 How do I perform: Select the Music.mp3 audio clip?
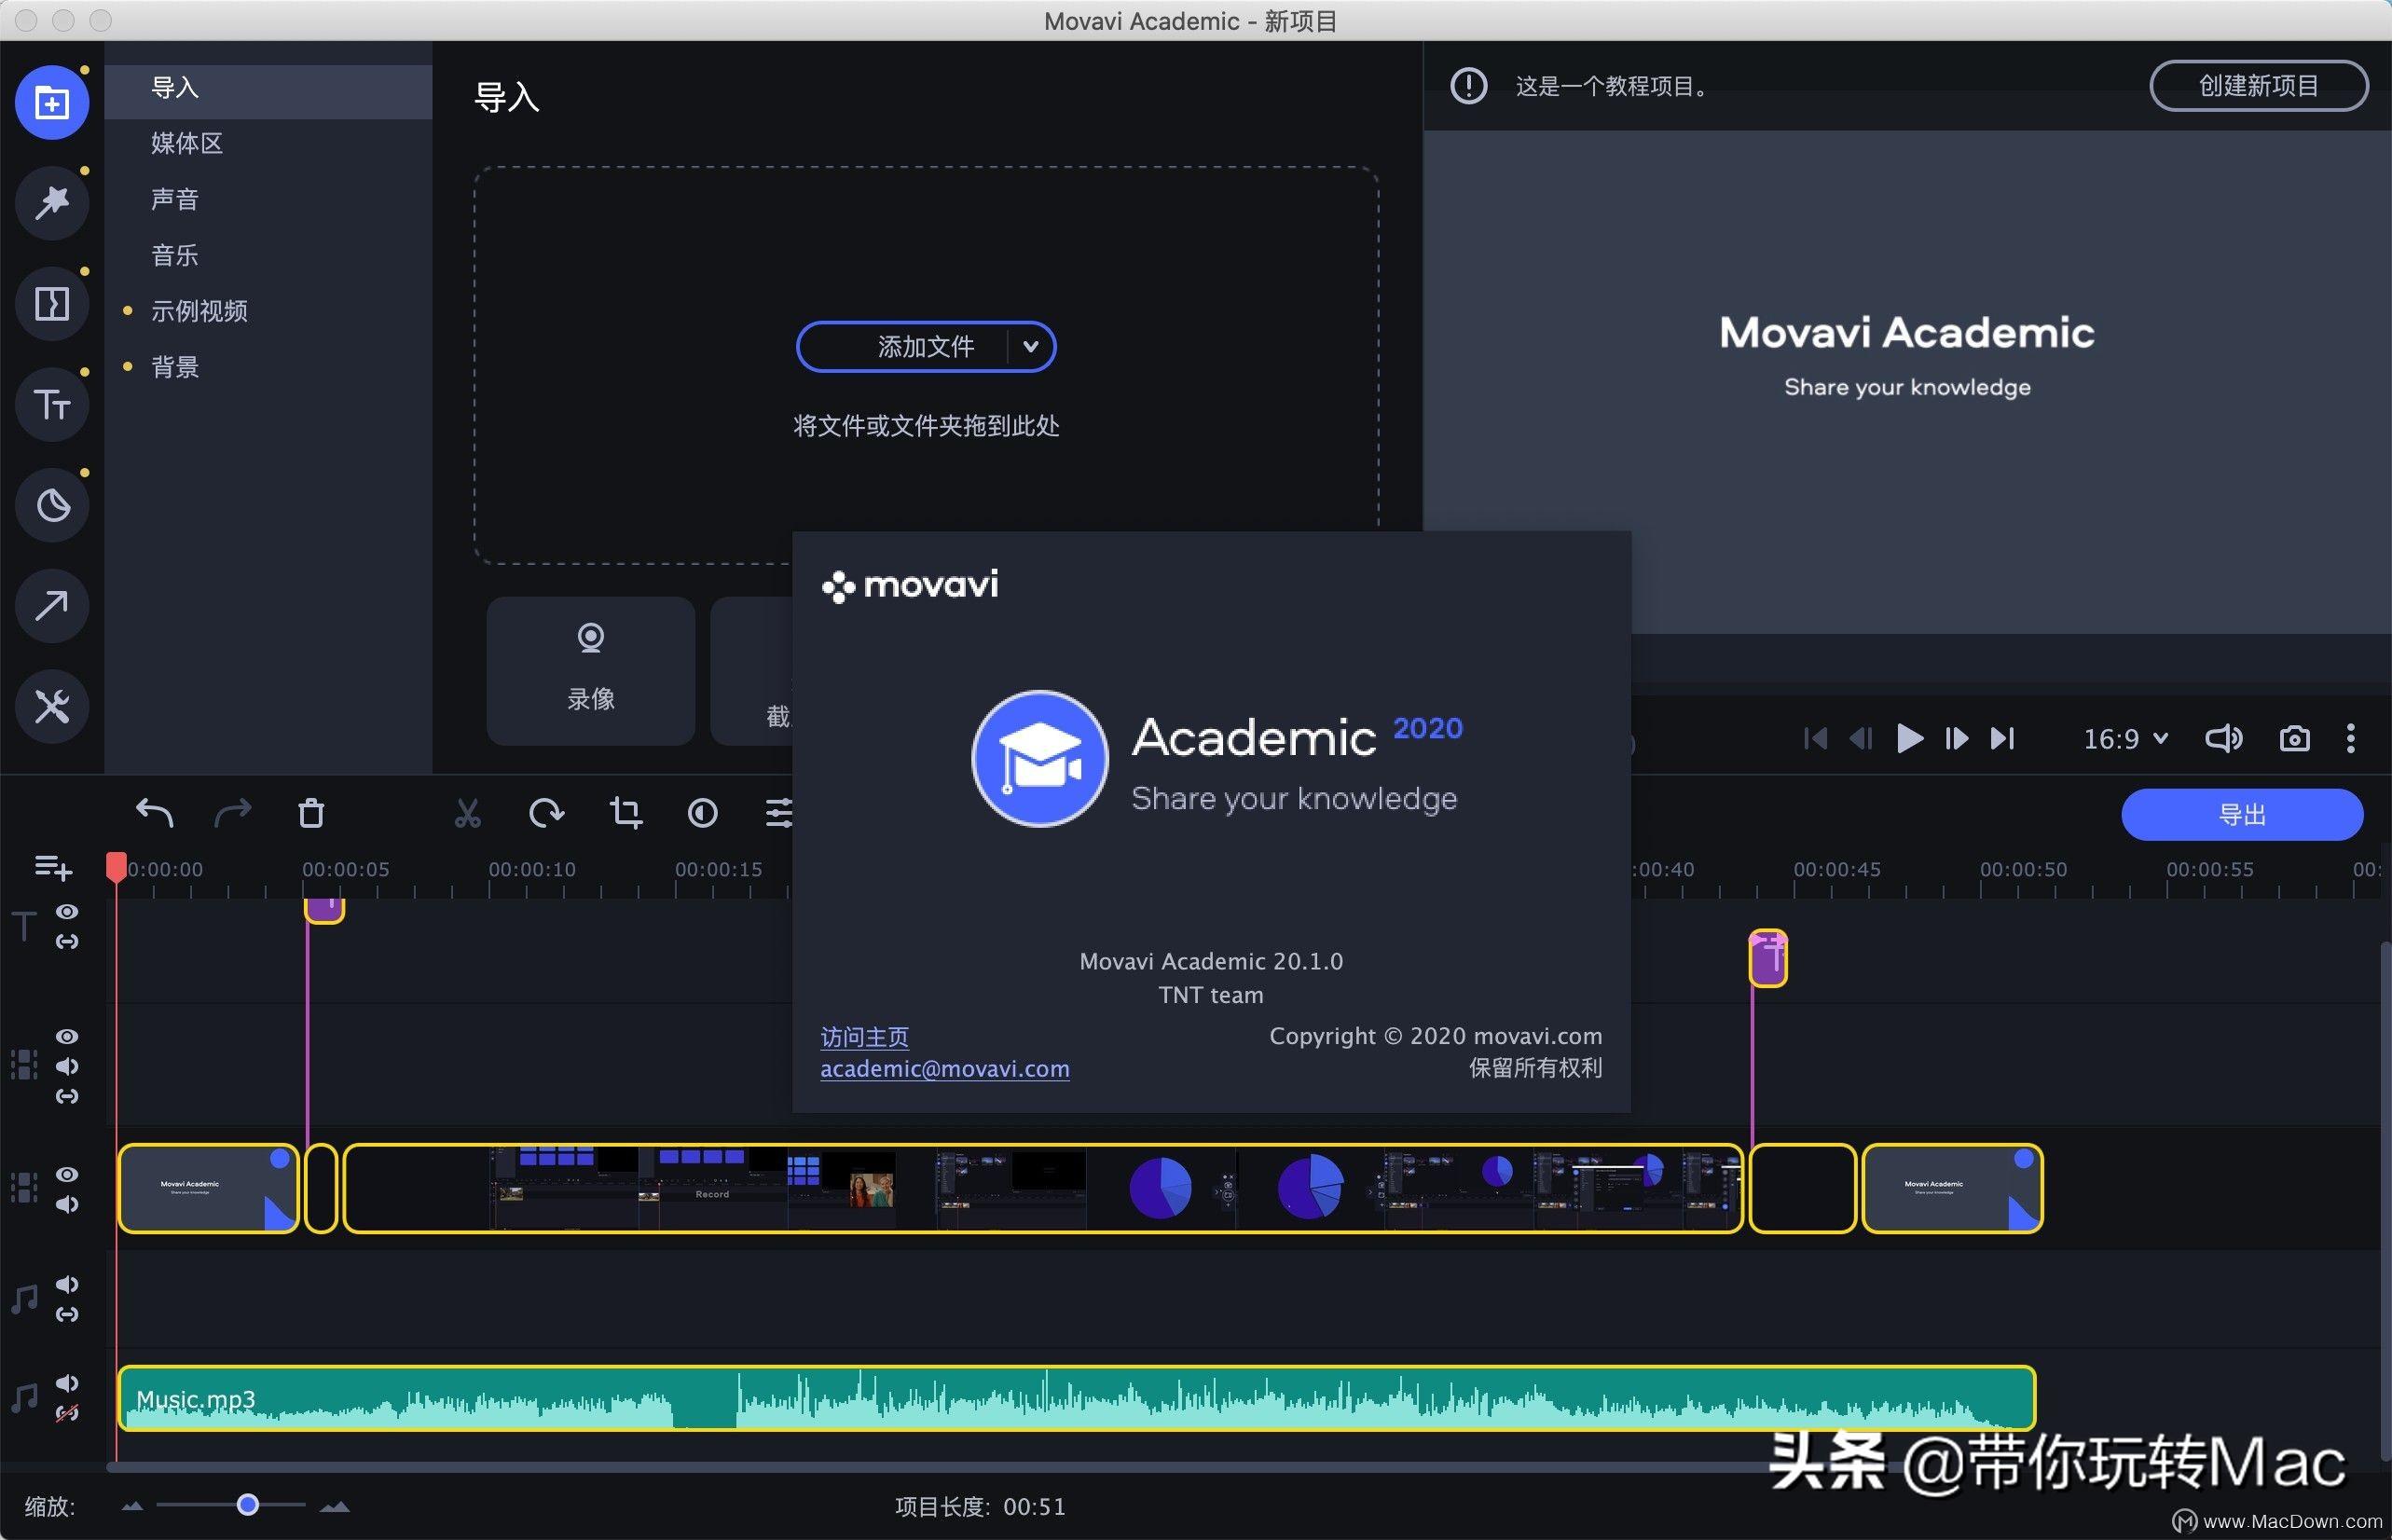pyautogui.click(x=1076, y=1398)
